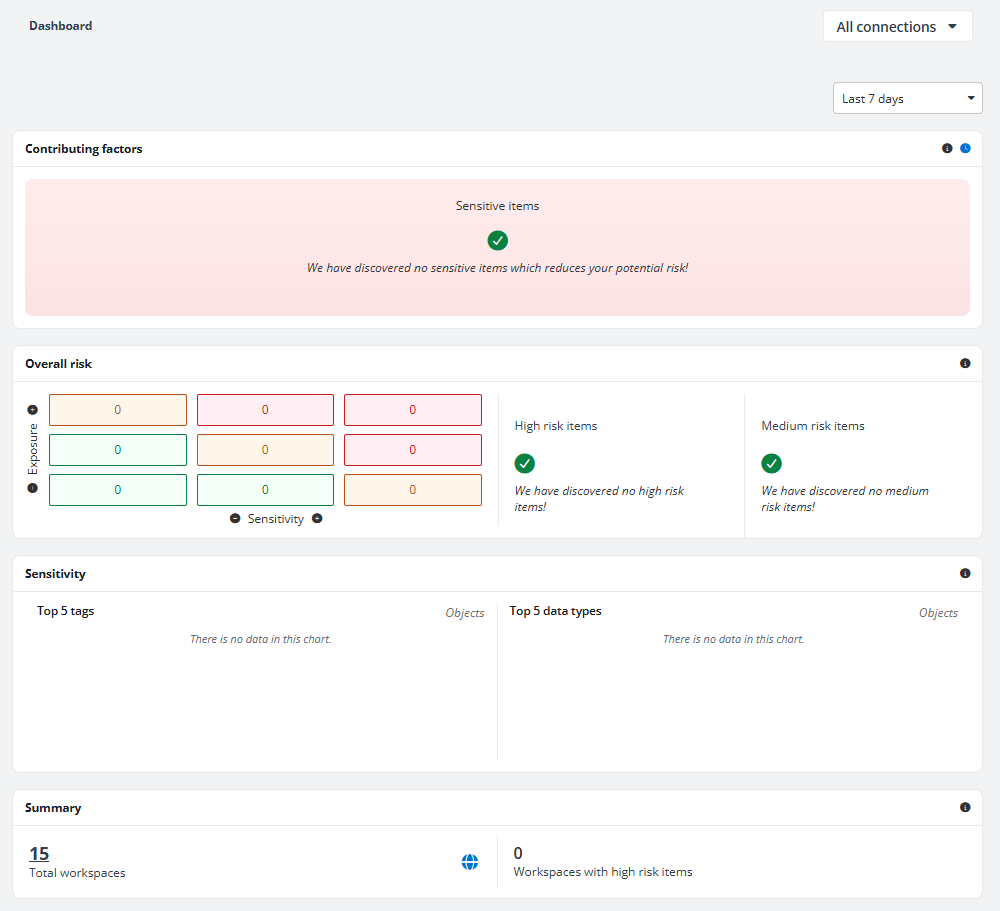Click the Sensitive items label

(x=497, y=205)
